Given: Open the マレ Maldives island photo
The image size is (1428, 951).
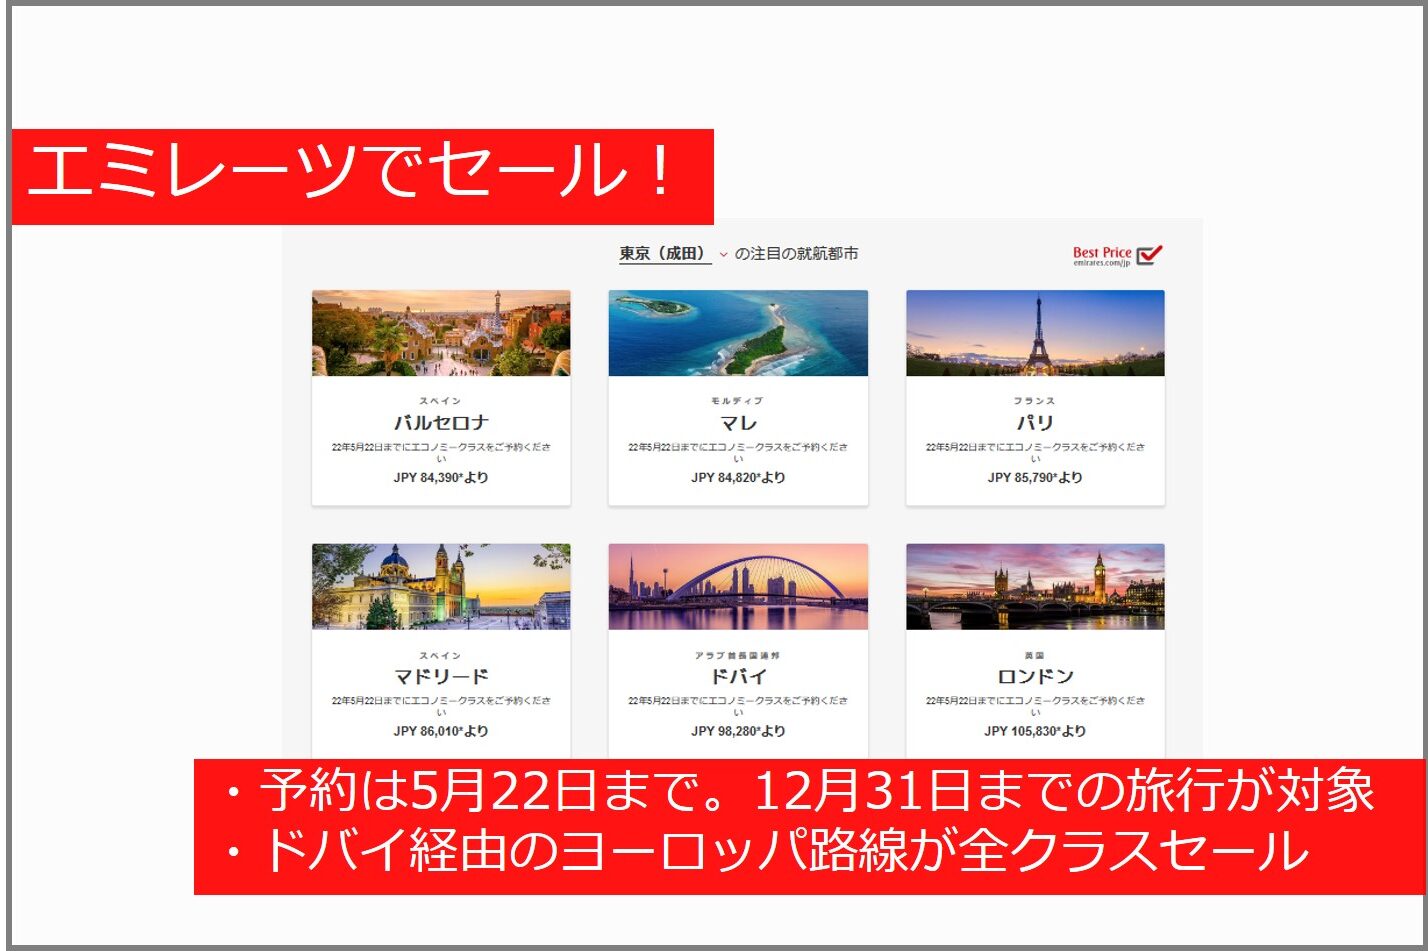Looking at the screenshot, I should pos(738,333).
